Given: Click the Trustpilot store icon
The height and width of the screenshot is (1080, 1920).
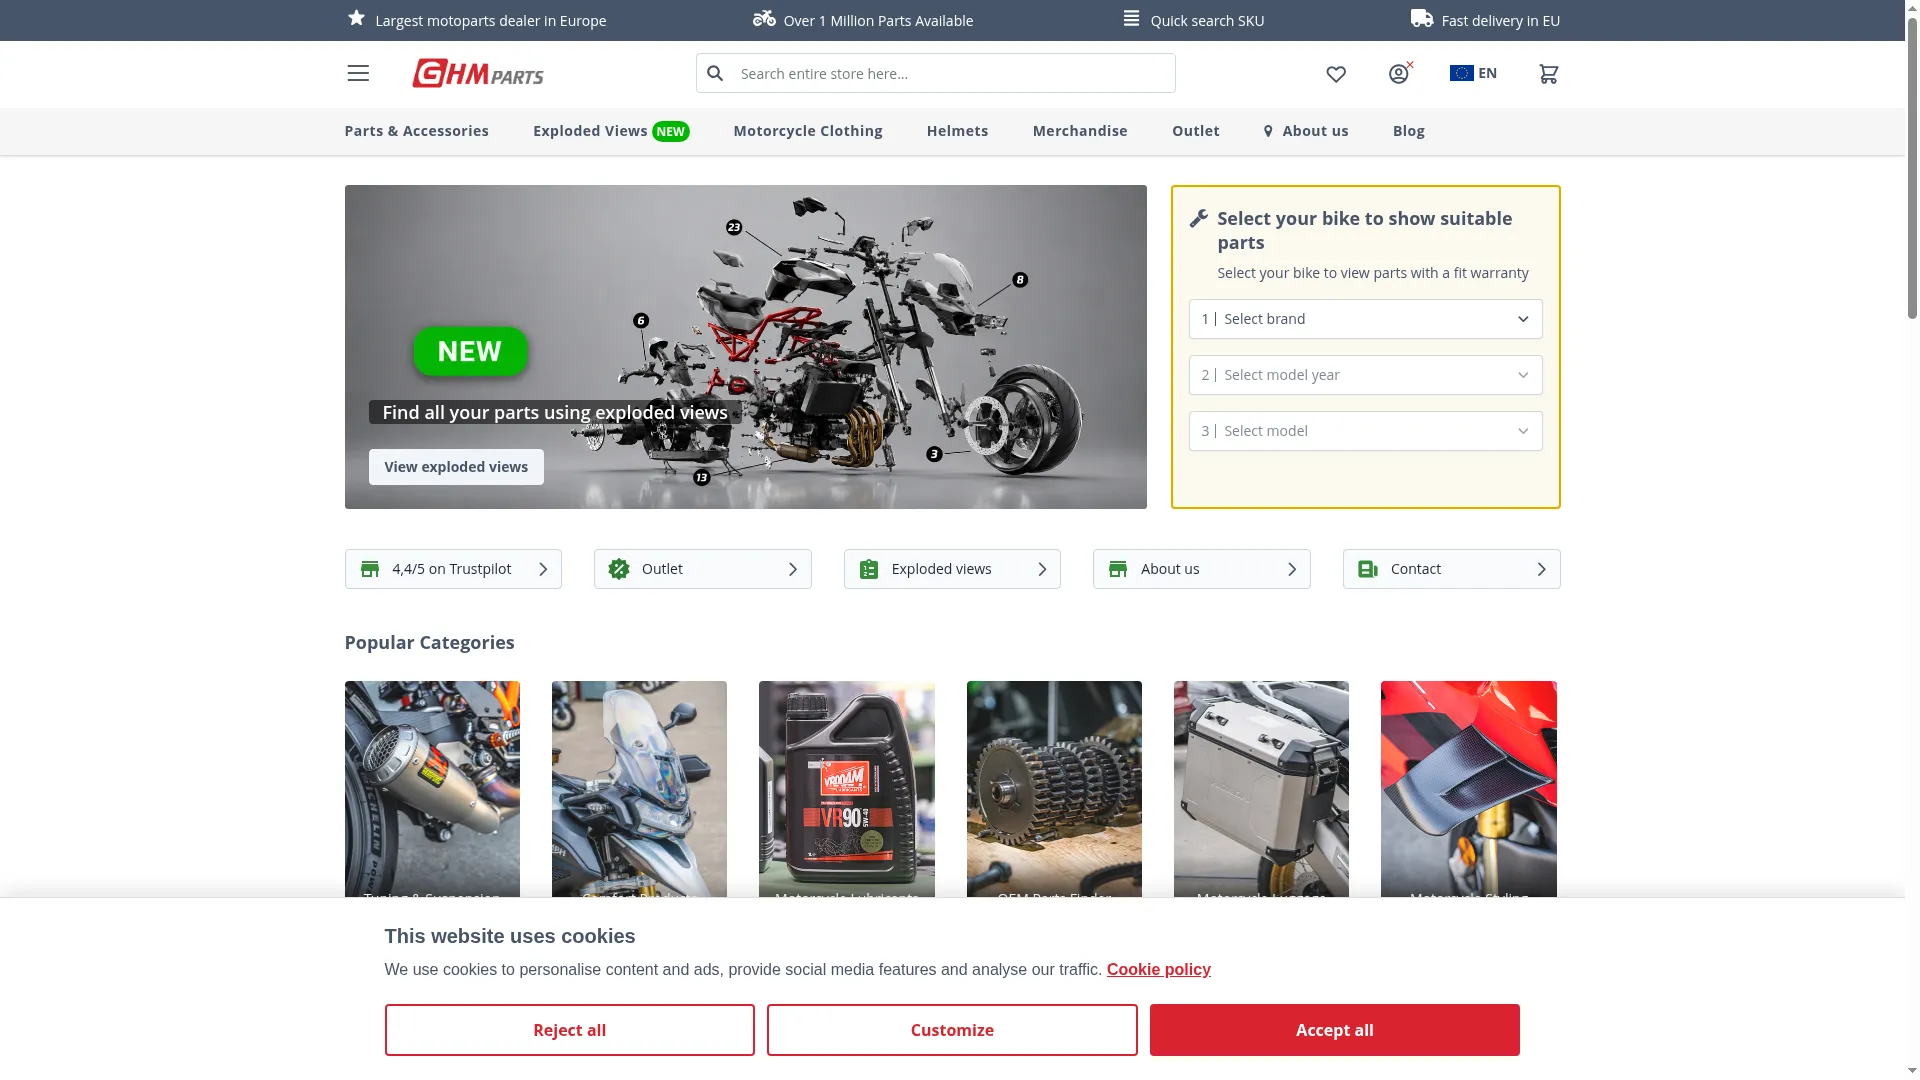Looking at the screenshot, I should 370,569.
